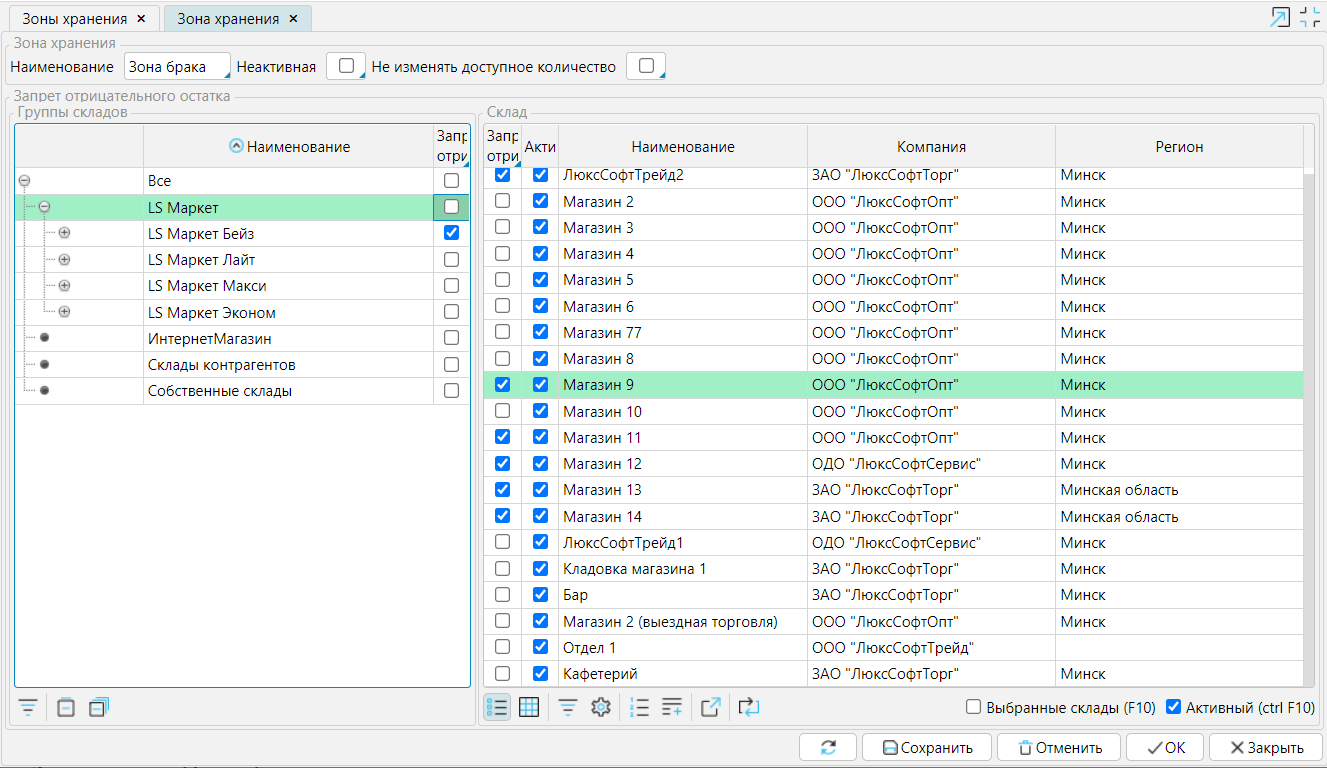Click the filter icon under warehouse groups tree
Image resolution: width=1327 pixels, height=768 pixels.
tap(29, 708)
